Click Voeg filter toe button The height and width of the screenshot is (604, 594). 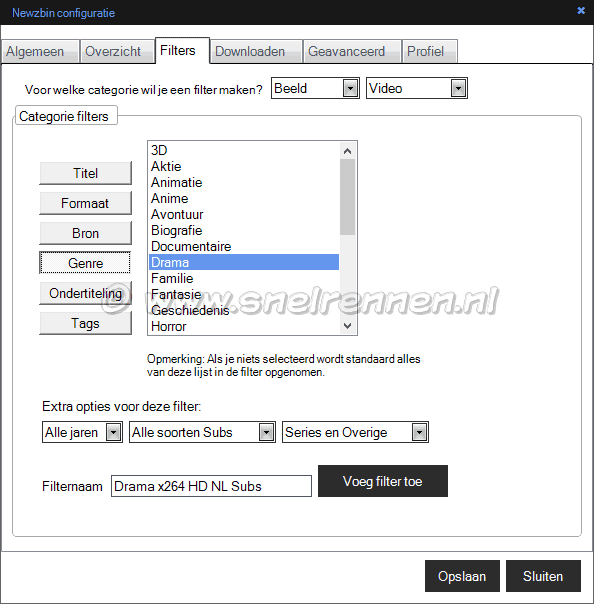pos(383,481)
